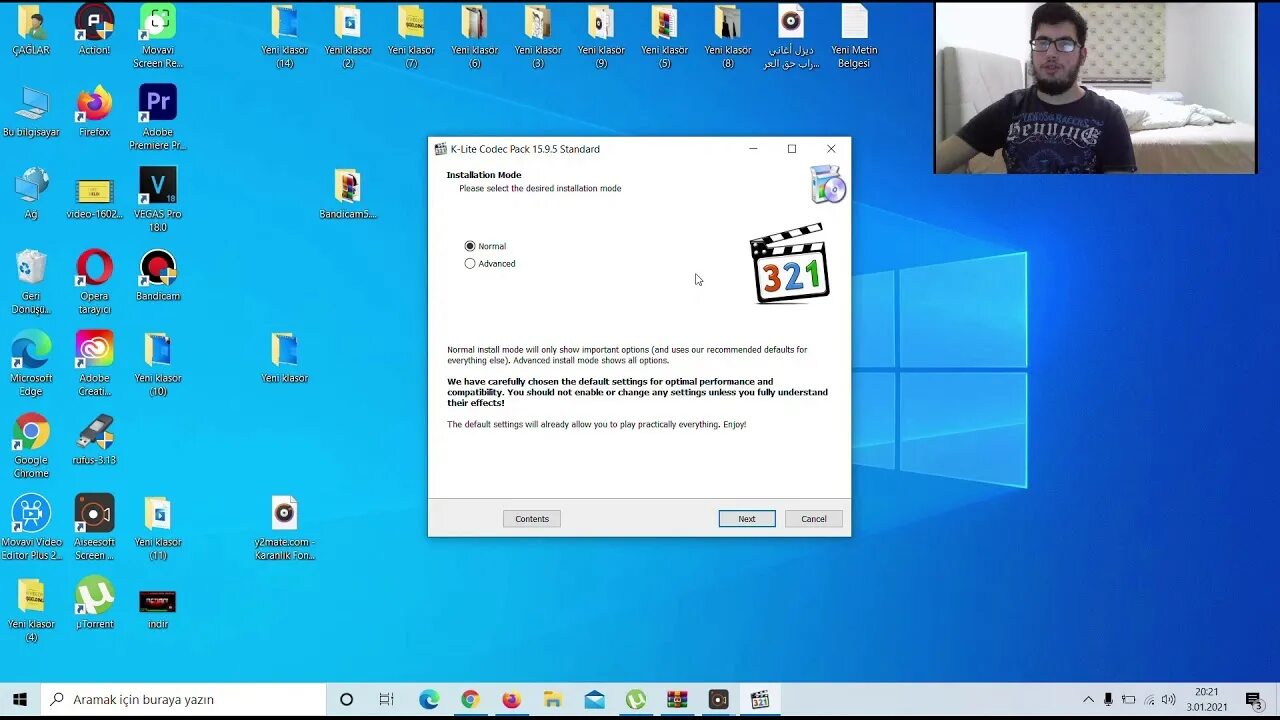Open Microsoft Edge desktop shortcut
This screenshot has width=1280, height=720.
[31, 364]
